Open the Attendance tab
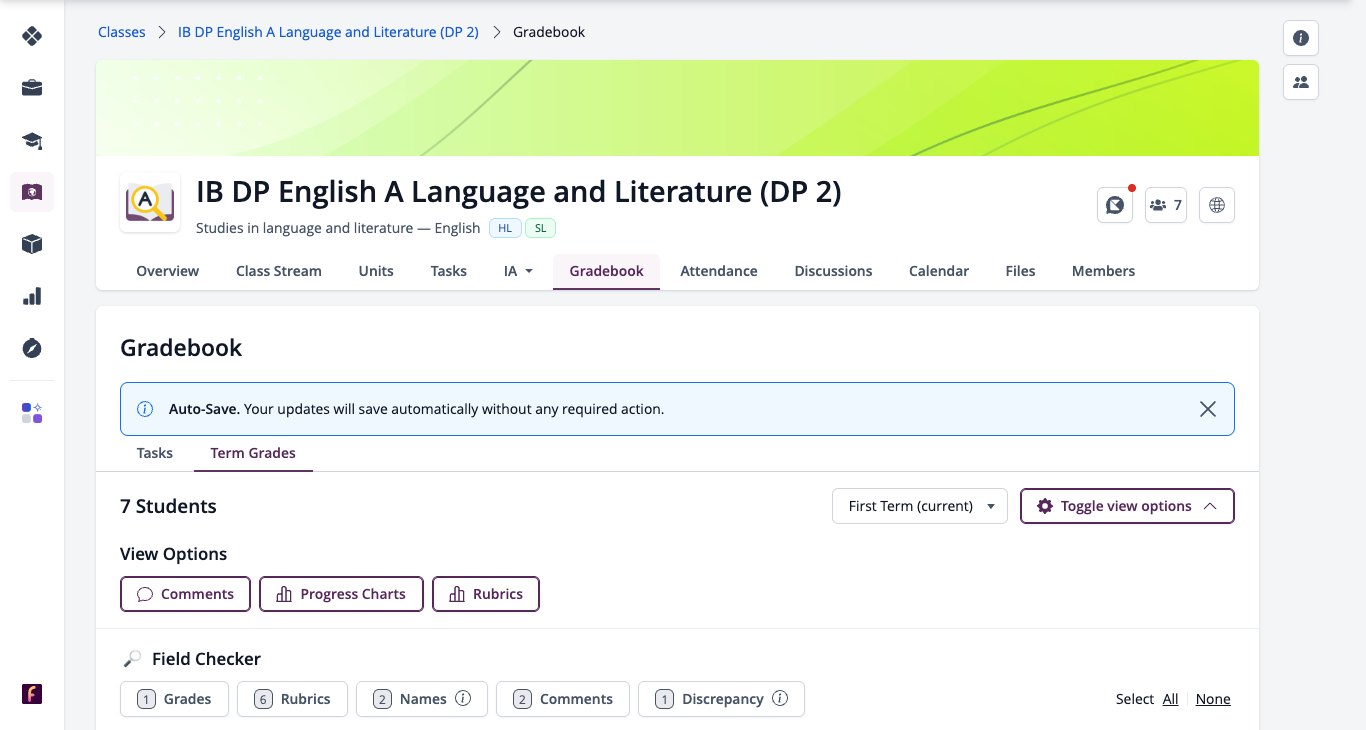This screenshot has height=730, width=1366. (719, 271)
